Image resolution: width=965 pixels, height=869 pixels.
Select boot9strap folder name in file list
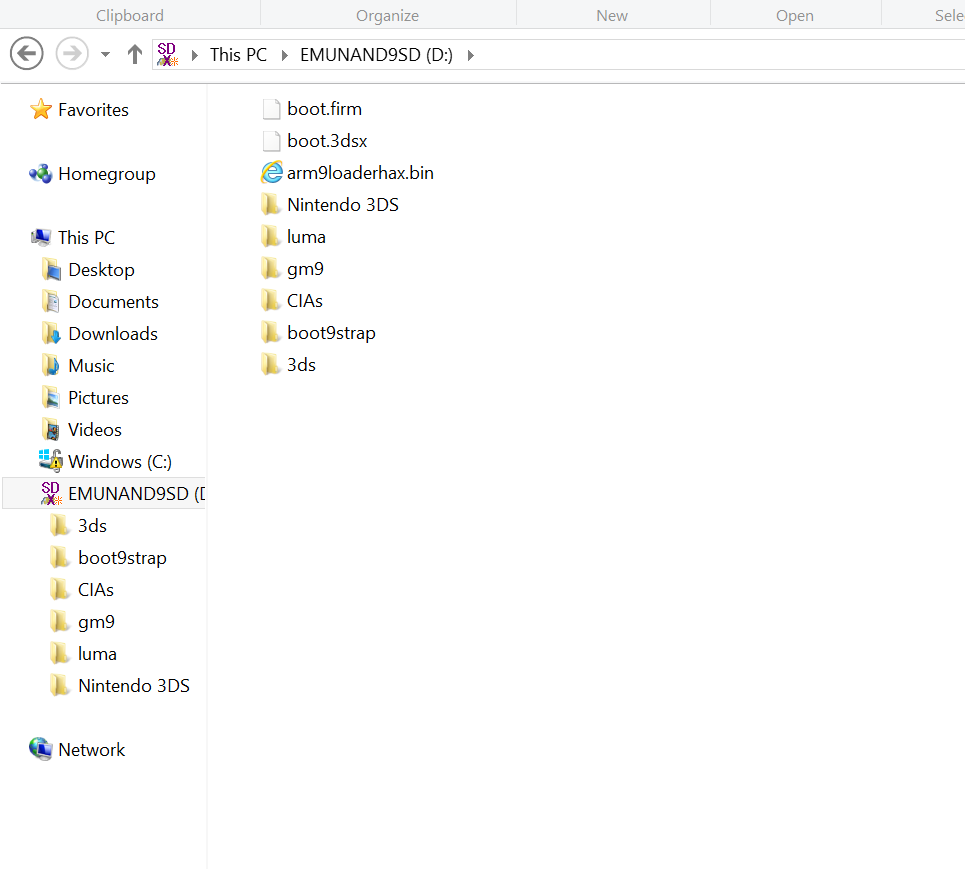(x=331, y=333)
